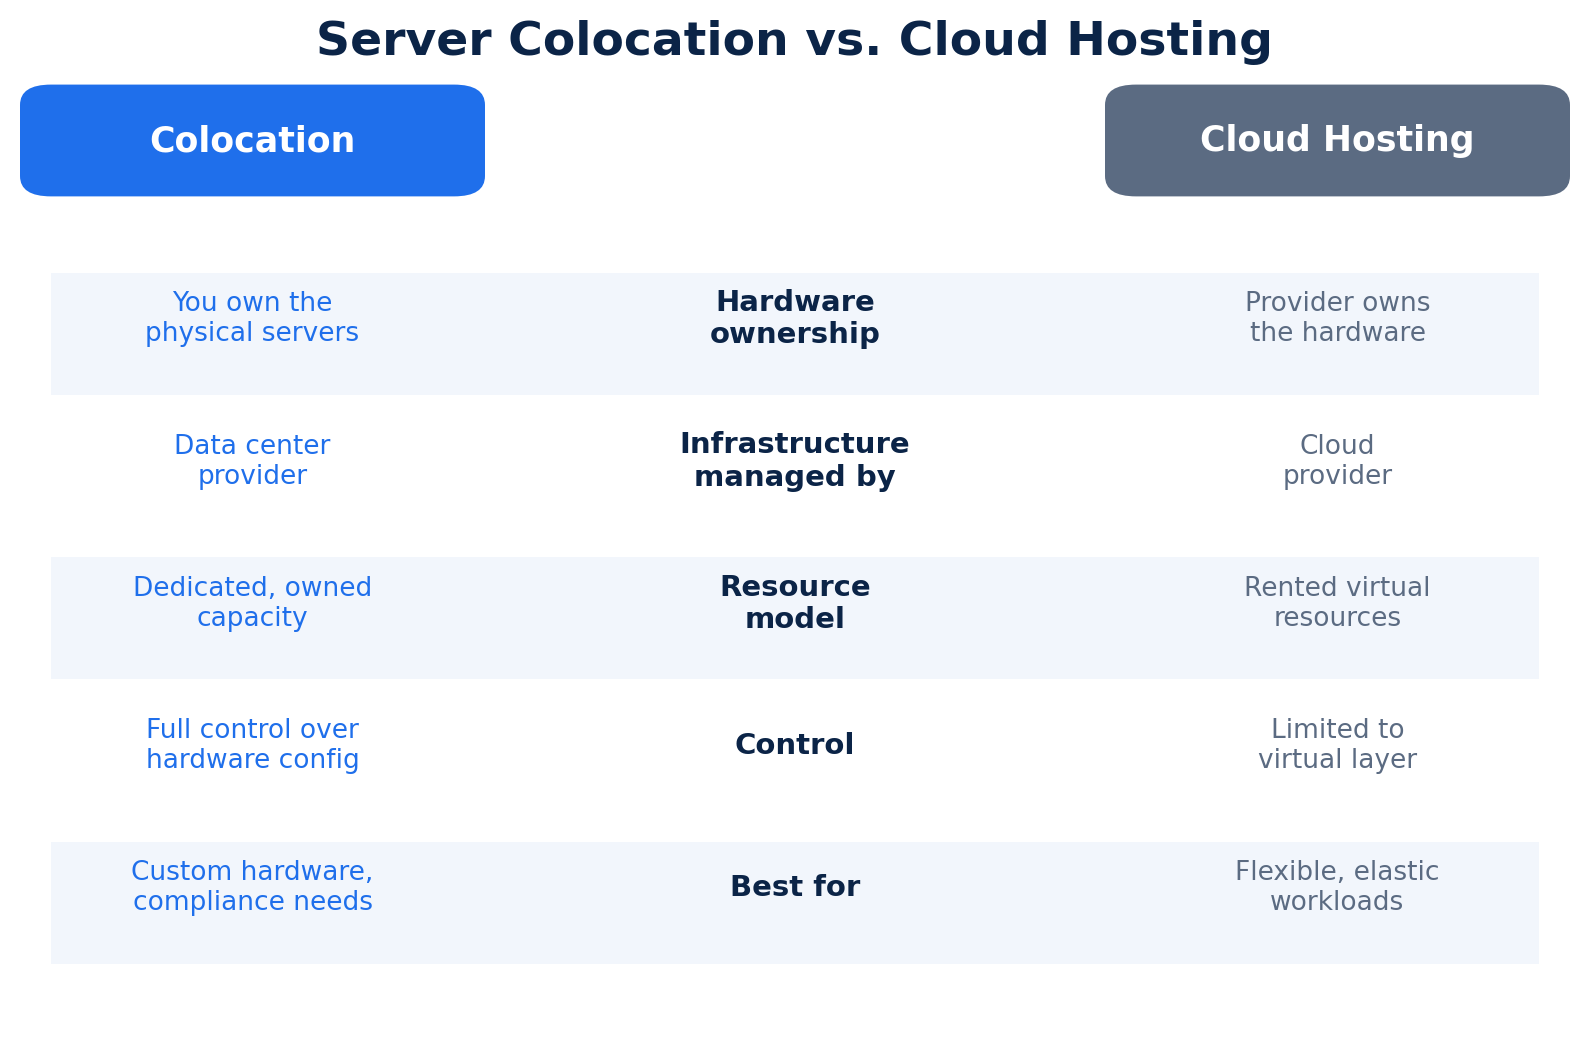Click the 'Cloud provider' cell
The width and height of the screenshot is (1589, 1060).
[x=1337, y=461]
